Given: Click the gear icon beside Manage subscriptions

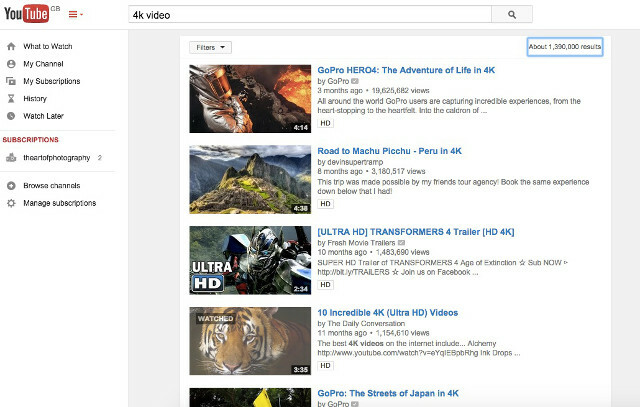Looking at the screenshot, I should pyautogui.click(x=11, y=203).
